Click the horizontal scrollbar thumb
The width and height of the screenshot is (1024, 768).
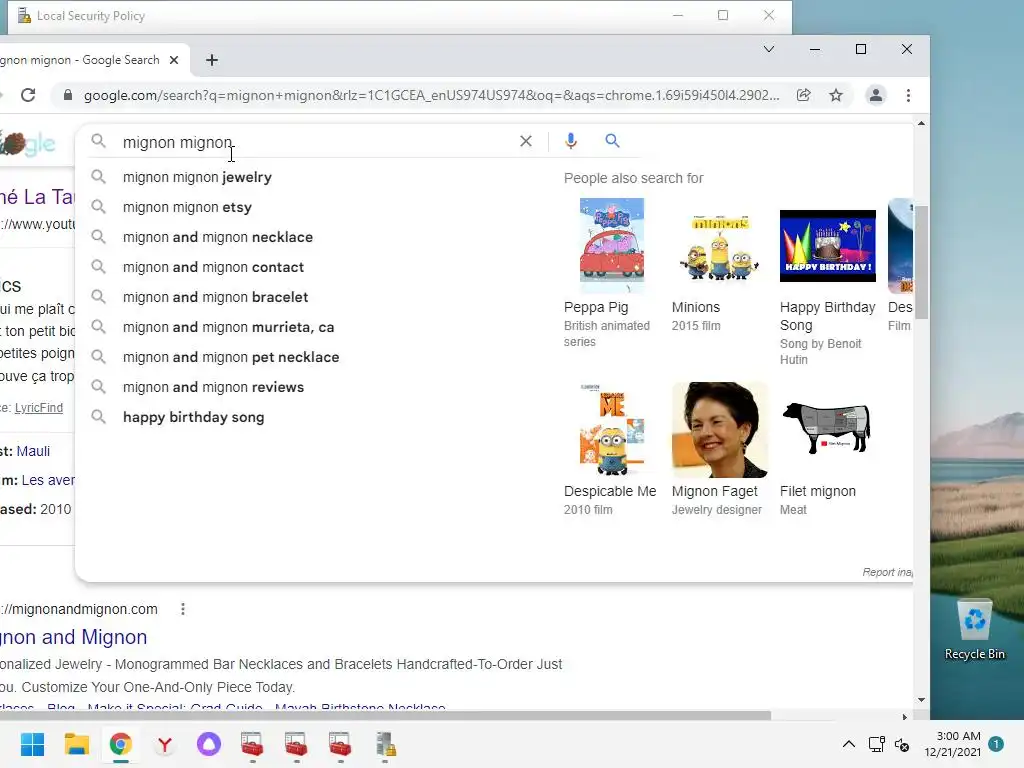pyautogui.click(x=385, y=716)
